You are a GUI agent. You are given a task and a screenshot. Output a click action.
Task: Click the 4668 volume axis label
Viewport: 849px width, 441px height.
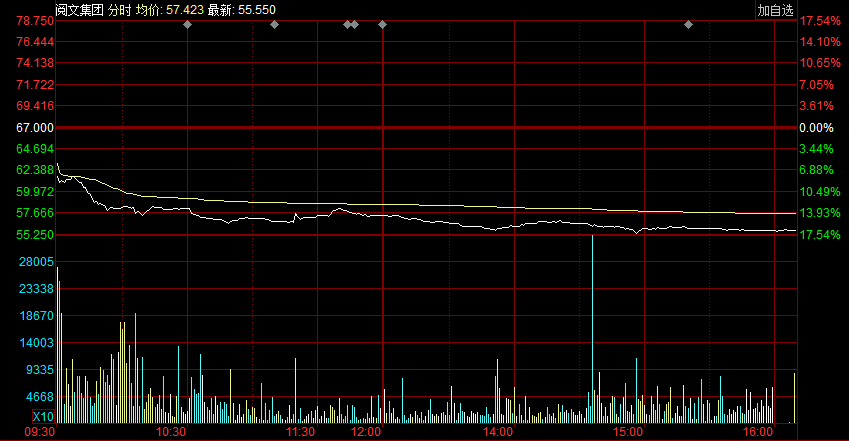click(40, 397)
